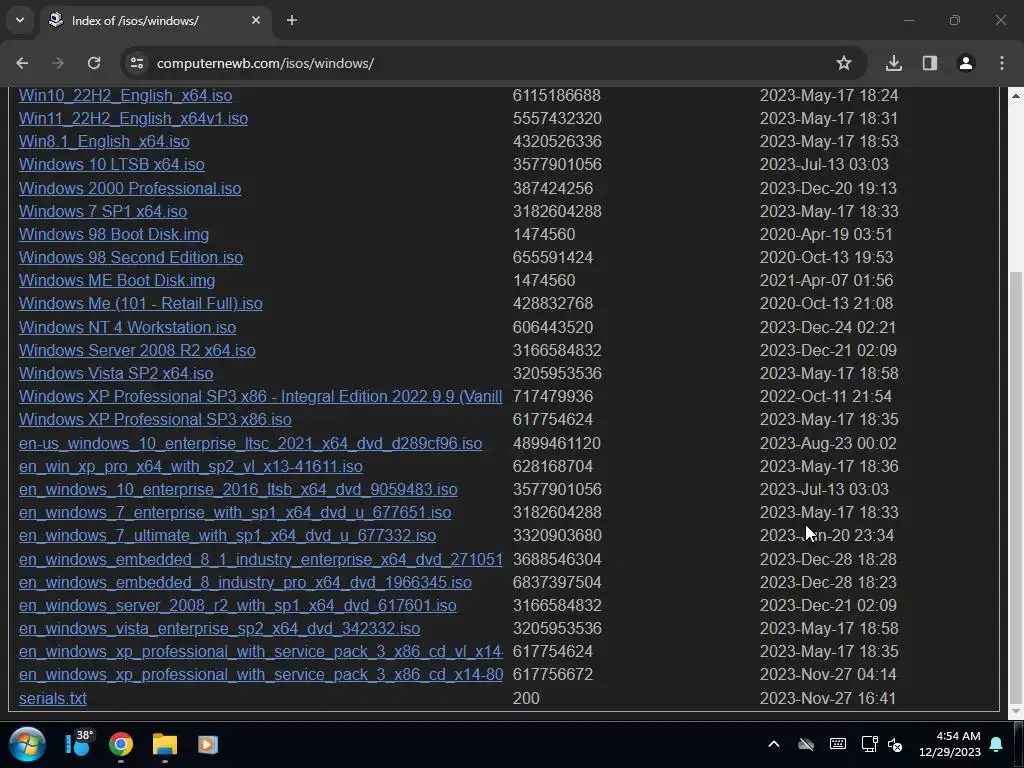Open the serials.txt file link
This screenshot has width=1024, height=768.
[x=53, y=698]
